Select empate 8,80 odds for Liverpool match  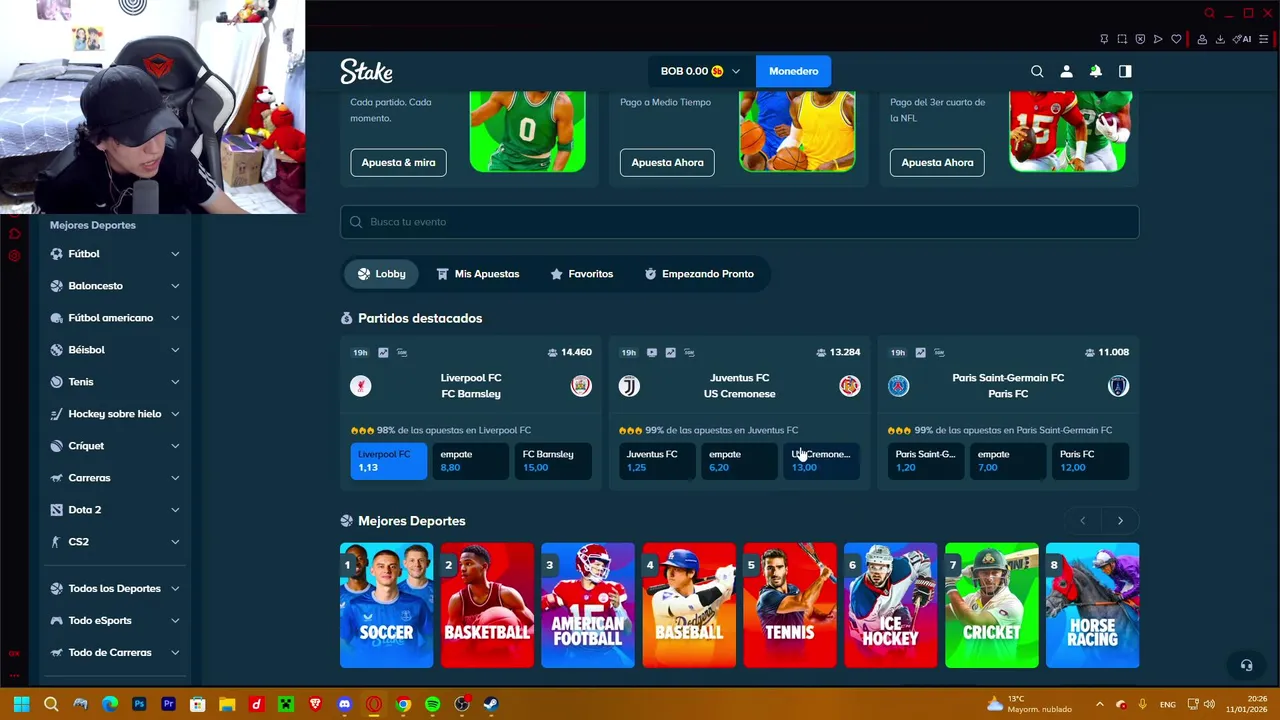(x=471, y=461)
